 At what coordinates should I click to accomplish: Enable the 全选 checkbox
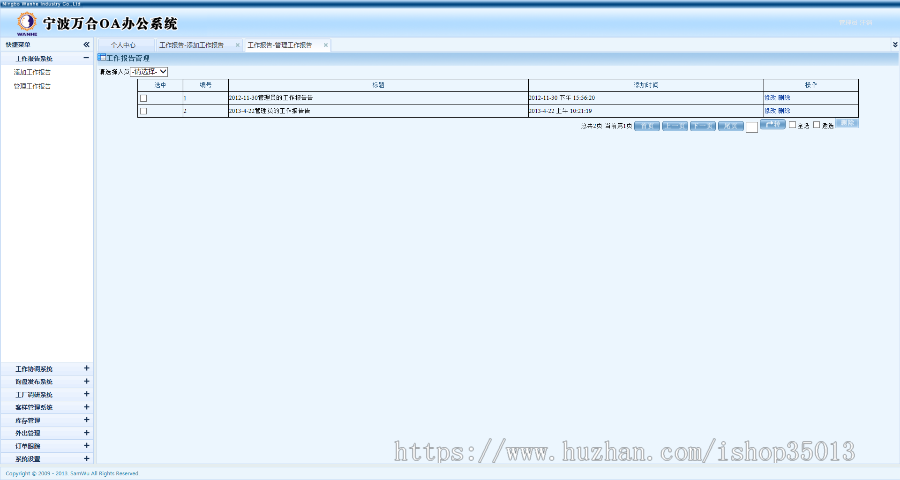[793, 125]
